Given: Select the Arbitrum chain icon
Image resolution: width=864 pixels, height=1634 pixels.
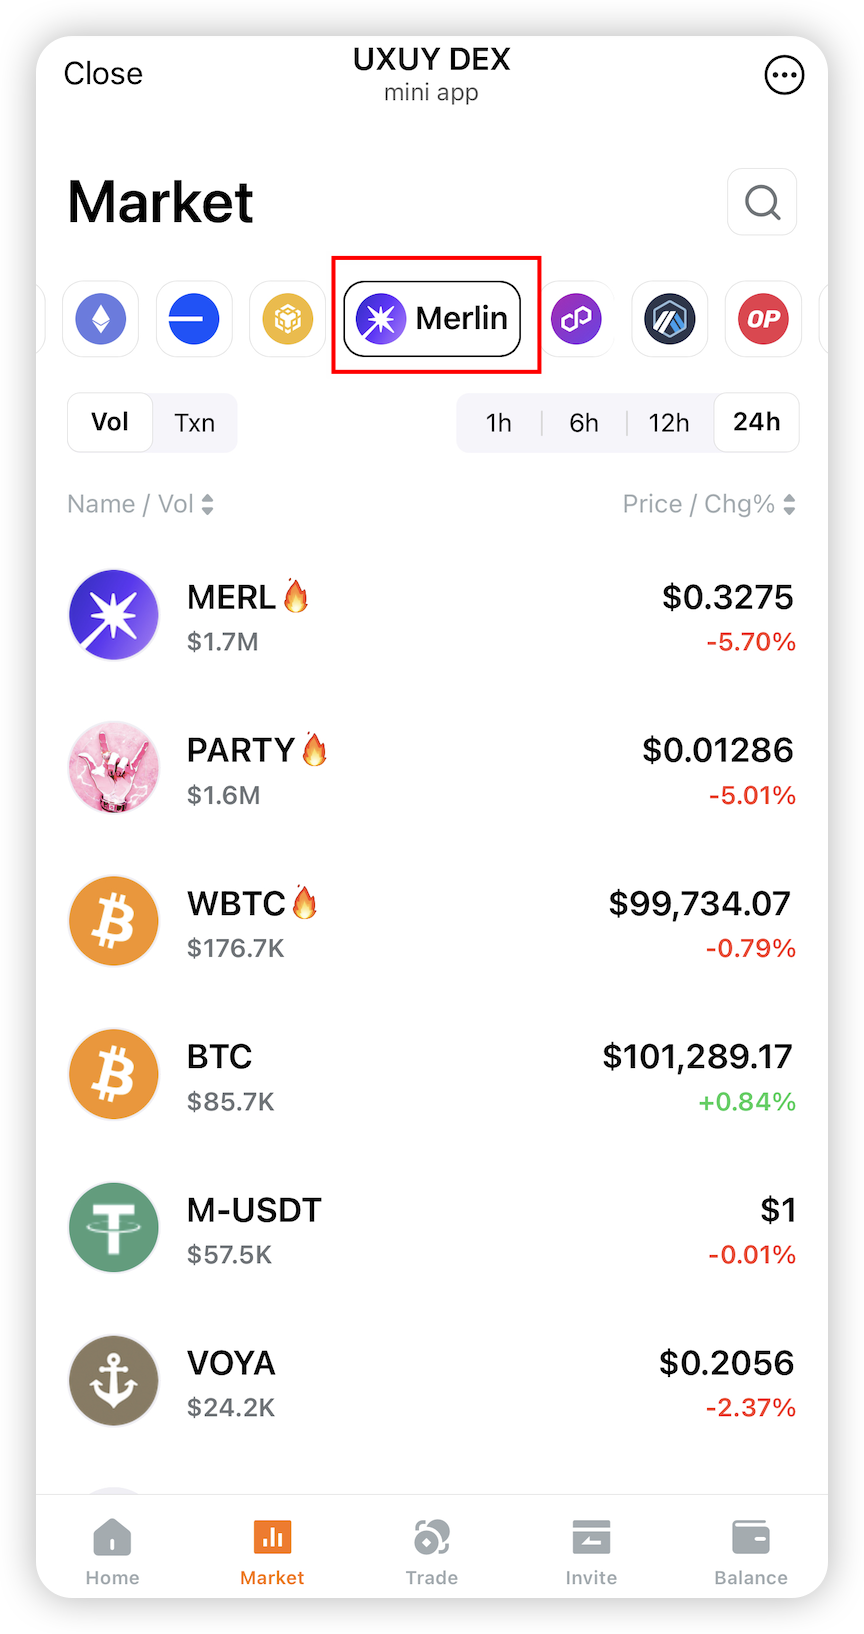Looking at the screenshot, I should [x=670, y=320].
